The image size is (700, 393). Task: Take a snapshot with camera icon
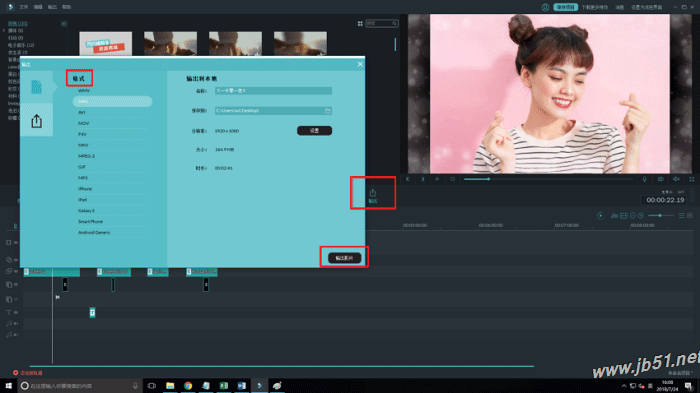tap(660, 179)
